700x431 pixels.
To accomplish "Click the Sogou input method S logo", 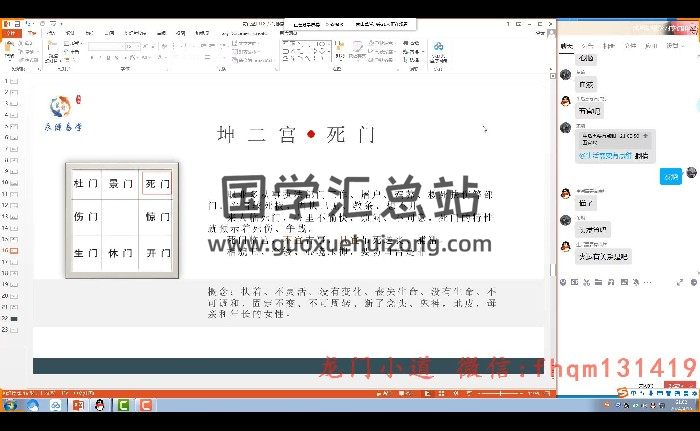I will point(623,393).
